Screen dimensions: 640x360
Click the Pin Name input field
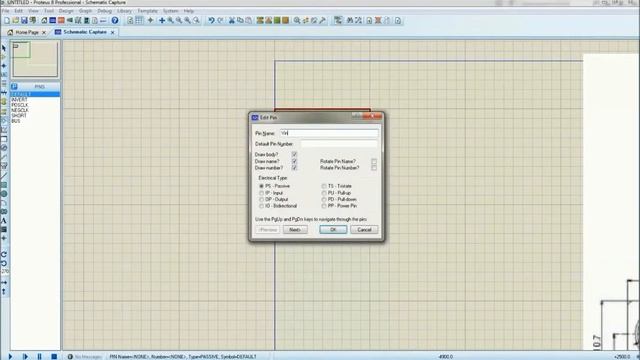pyautogui.click(x=329, y=133)
